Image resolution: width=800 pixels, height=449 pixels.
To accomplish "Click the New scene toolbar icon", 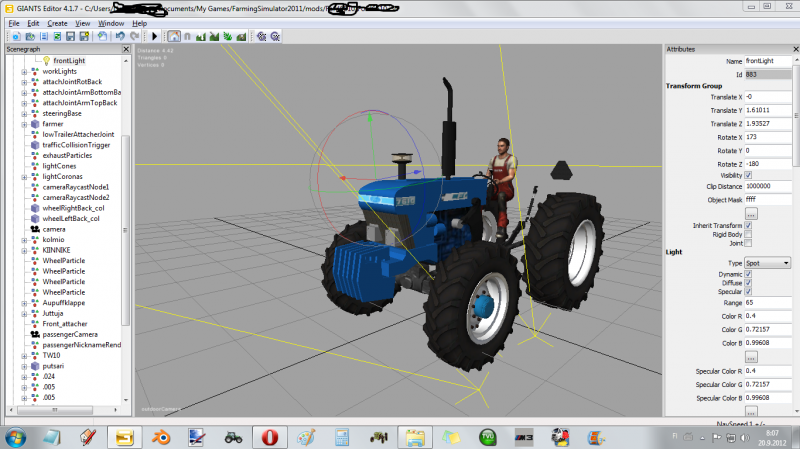I will coord(16,36).
